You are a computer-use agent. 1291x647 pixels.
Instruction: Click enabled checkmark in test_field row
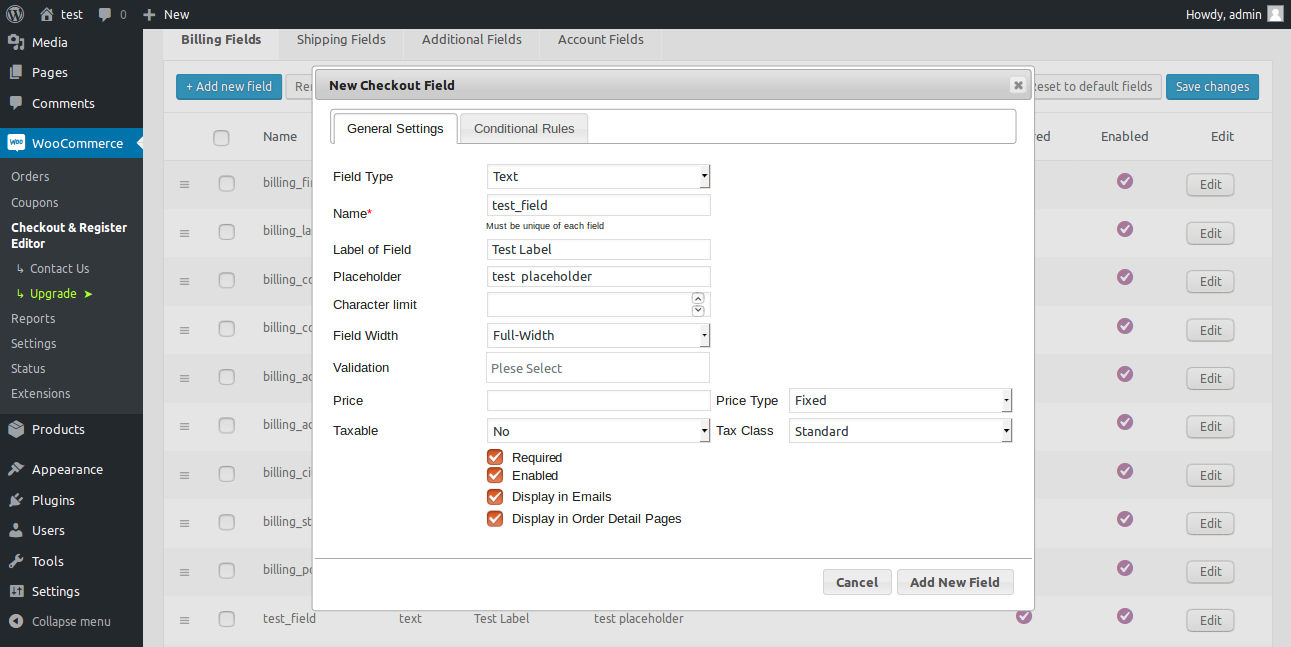tap(1125, 616)
